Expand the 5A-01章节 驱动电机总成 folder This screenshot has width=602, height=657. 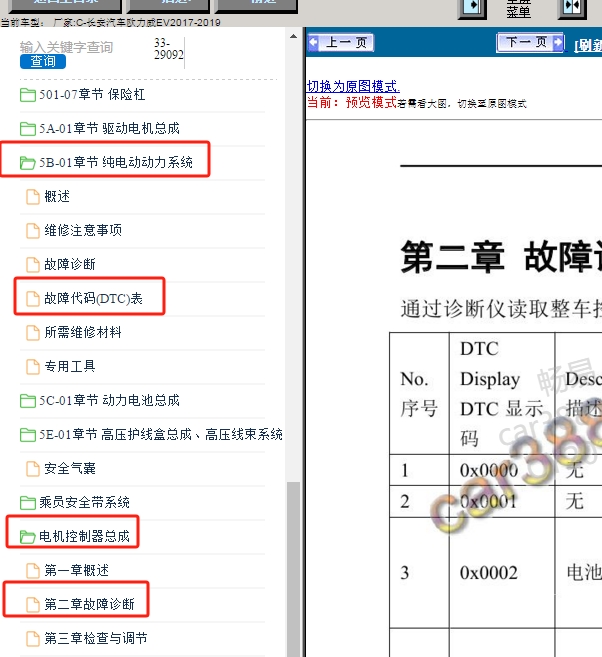point(100,129)
